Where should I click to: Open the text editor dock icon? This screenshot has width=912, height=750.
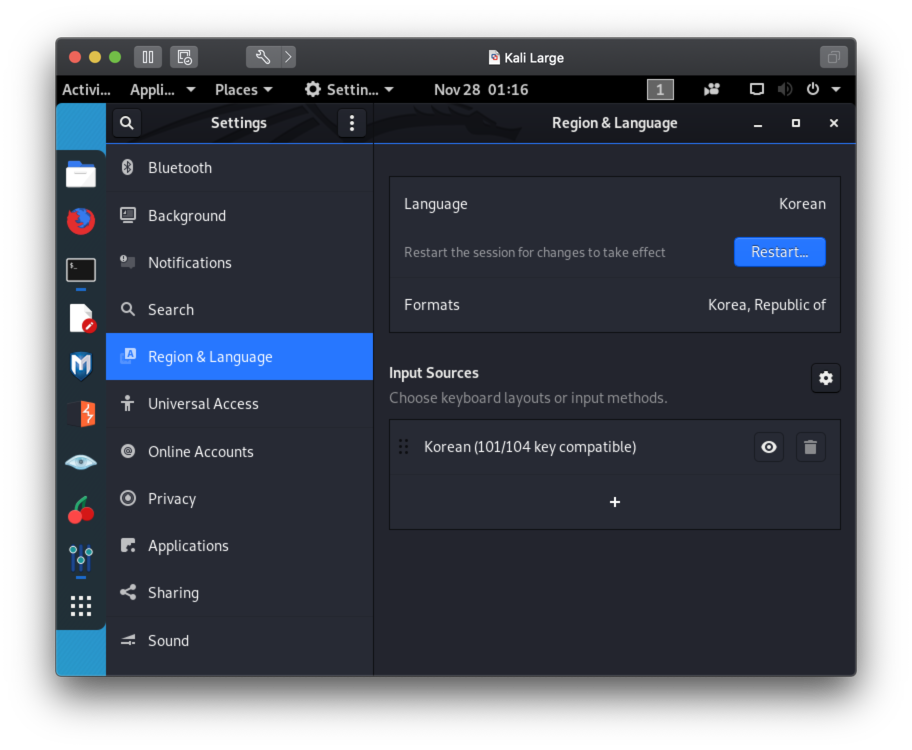click(82, 318)
